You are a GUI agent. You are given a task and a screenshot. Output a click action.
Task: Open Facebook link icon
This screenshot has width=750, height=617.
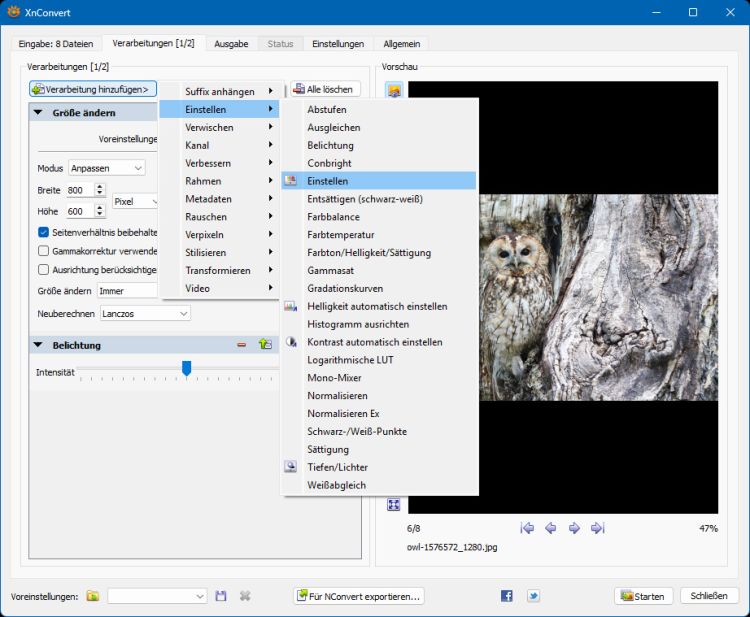point(507,596)
